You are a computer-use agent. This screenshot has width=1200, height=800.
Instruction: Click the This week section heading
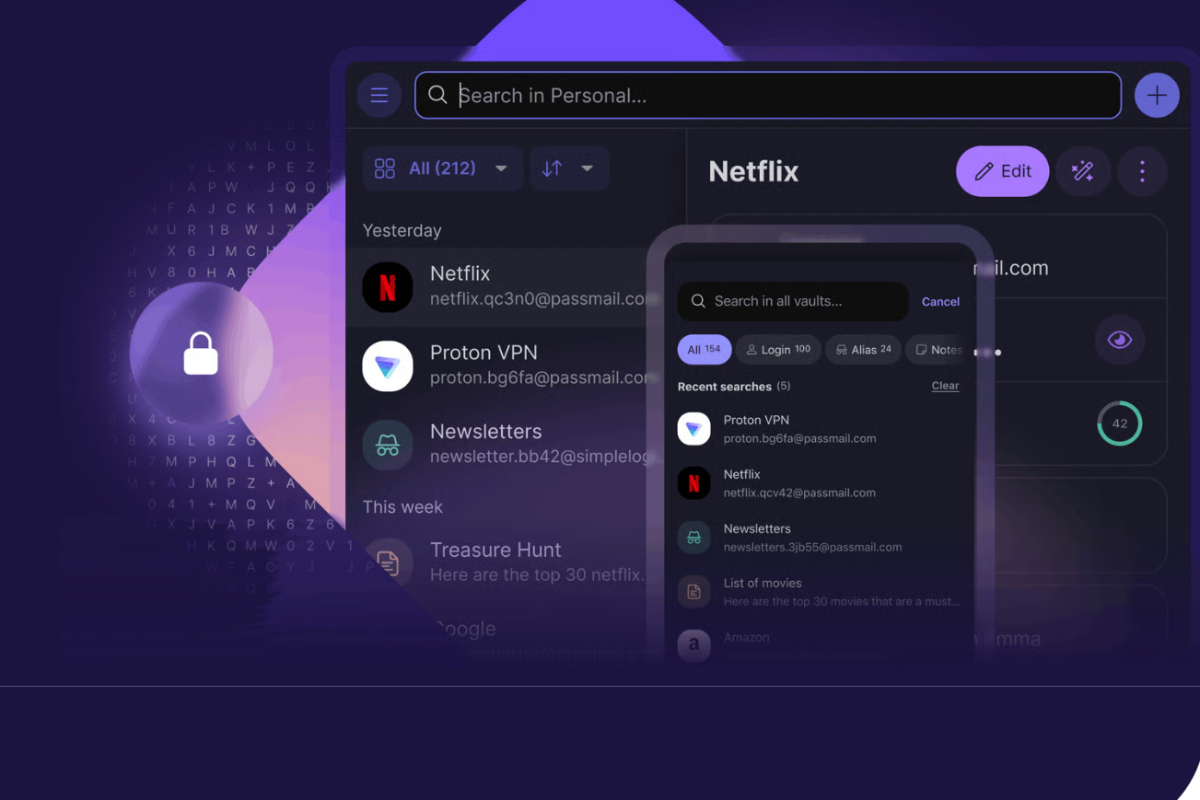tap(403, 507)
